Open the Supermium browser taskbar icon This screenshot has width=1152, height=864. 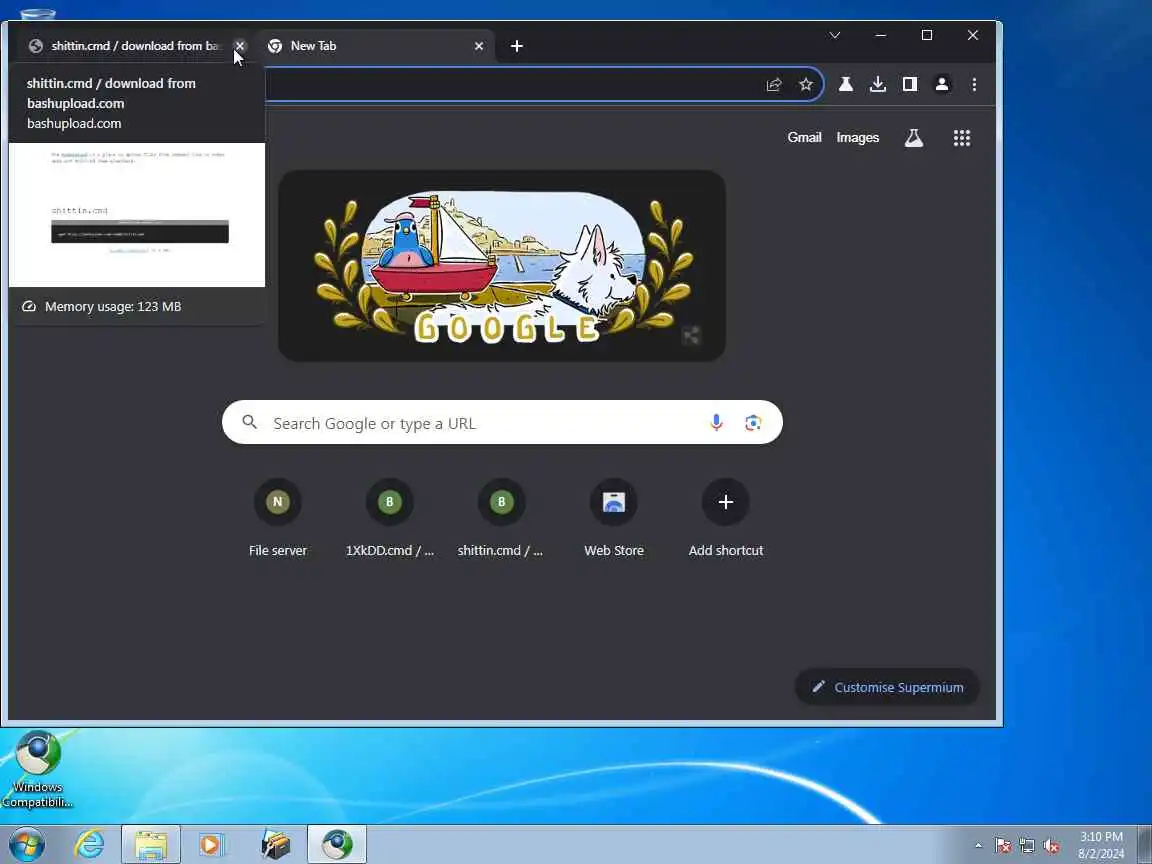click(x=336, y=844)
